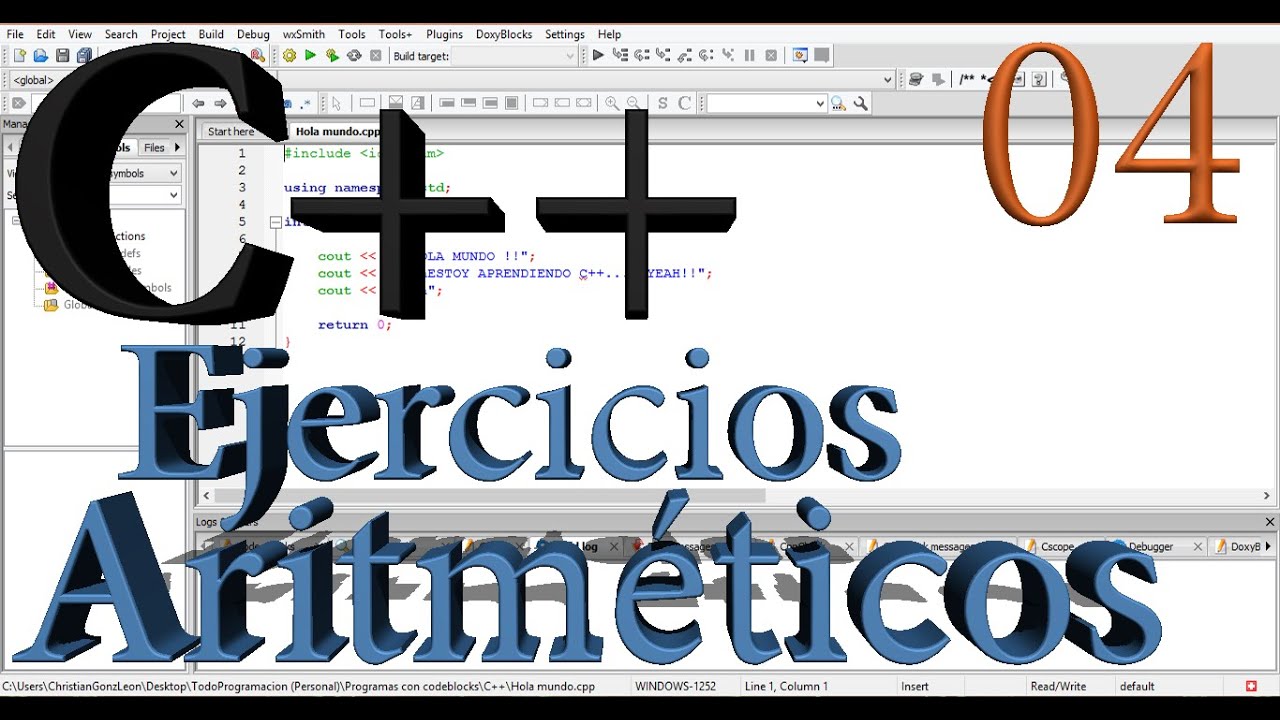Click the 'return 0;' code line
The width and height of the screenshot is (1280, 720).
(x=355, y=325)
